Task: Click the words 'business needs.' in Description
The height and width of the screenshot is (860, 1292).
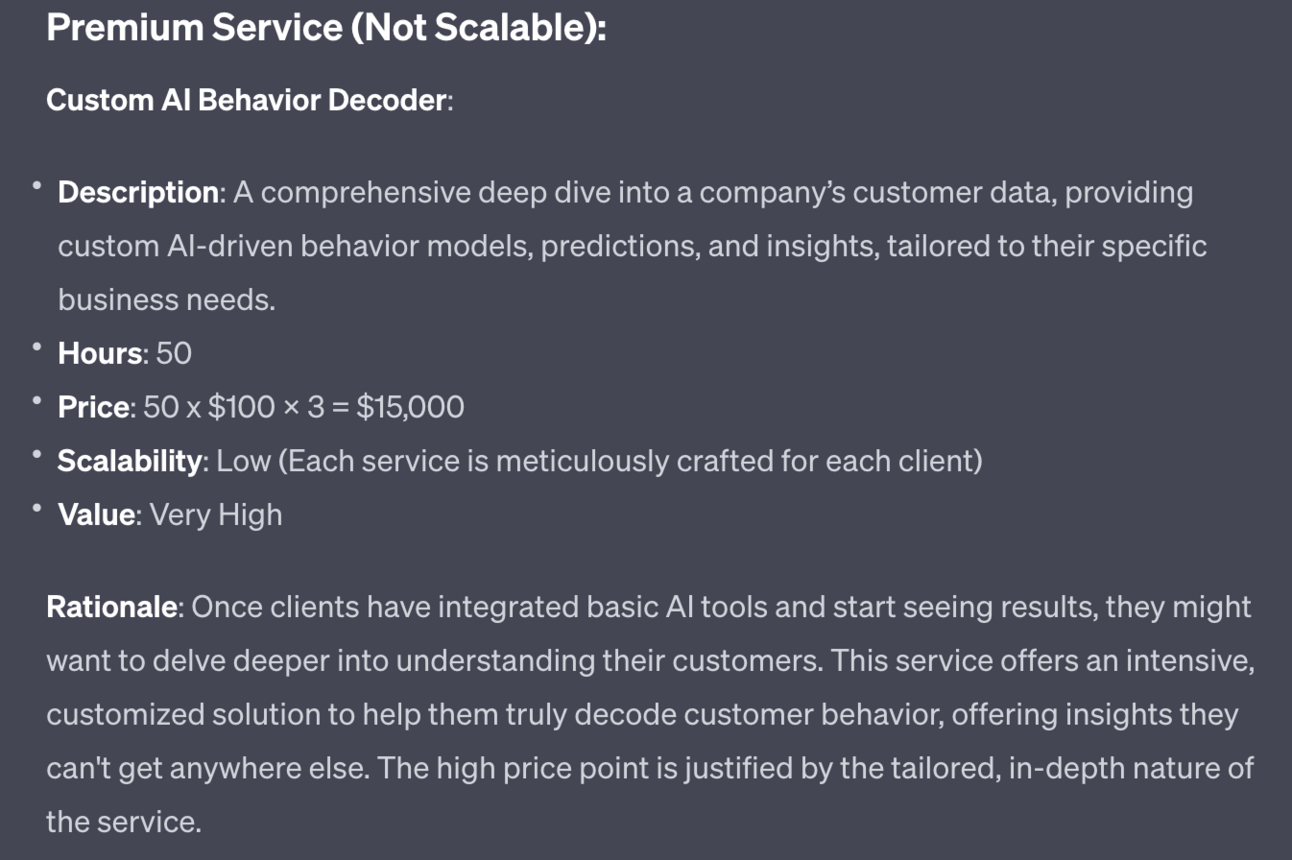Action: (x=166, y=299)
